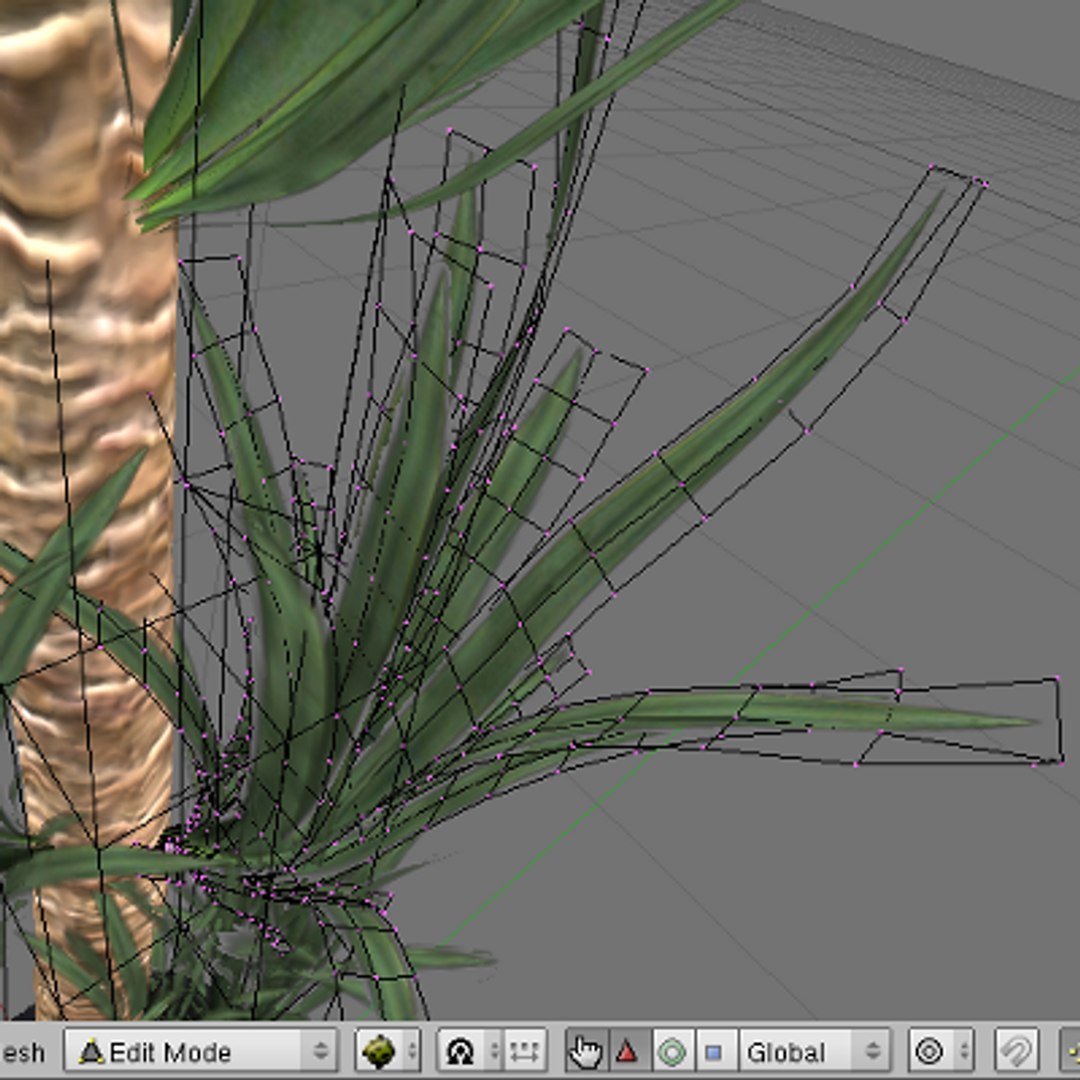Toggle move object centers only button

click(x=526, y=1052)
